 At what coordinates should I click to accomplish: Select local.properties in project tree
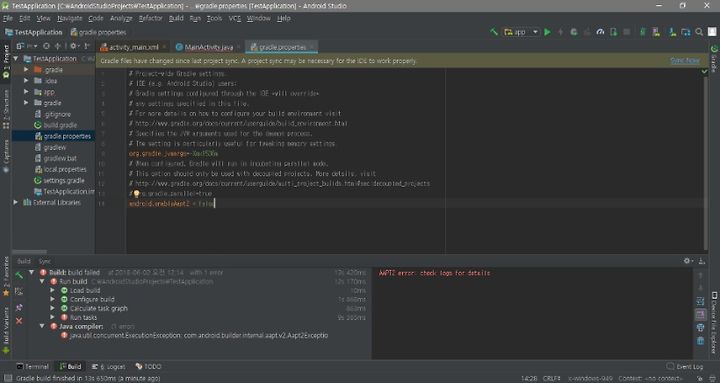[64, 169]
